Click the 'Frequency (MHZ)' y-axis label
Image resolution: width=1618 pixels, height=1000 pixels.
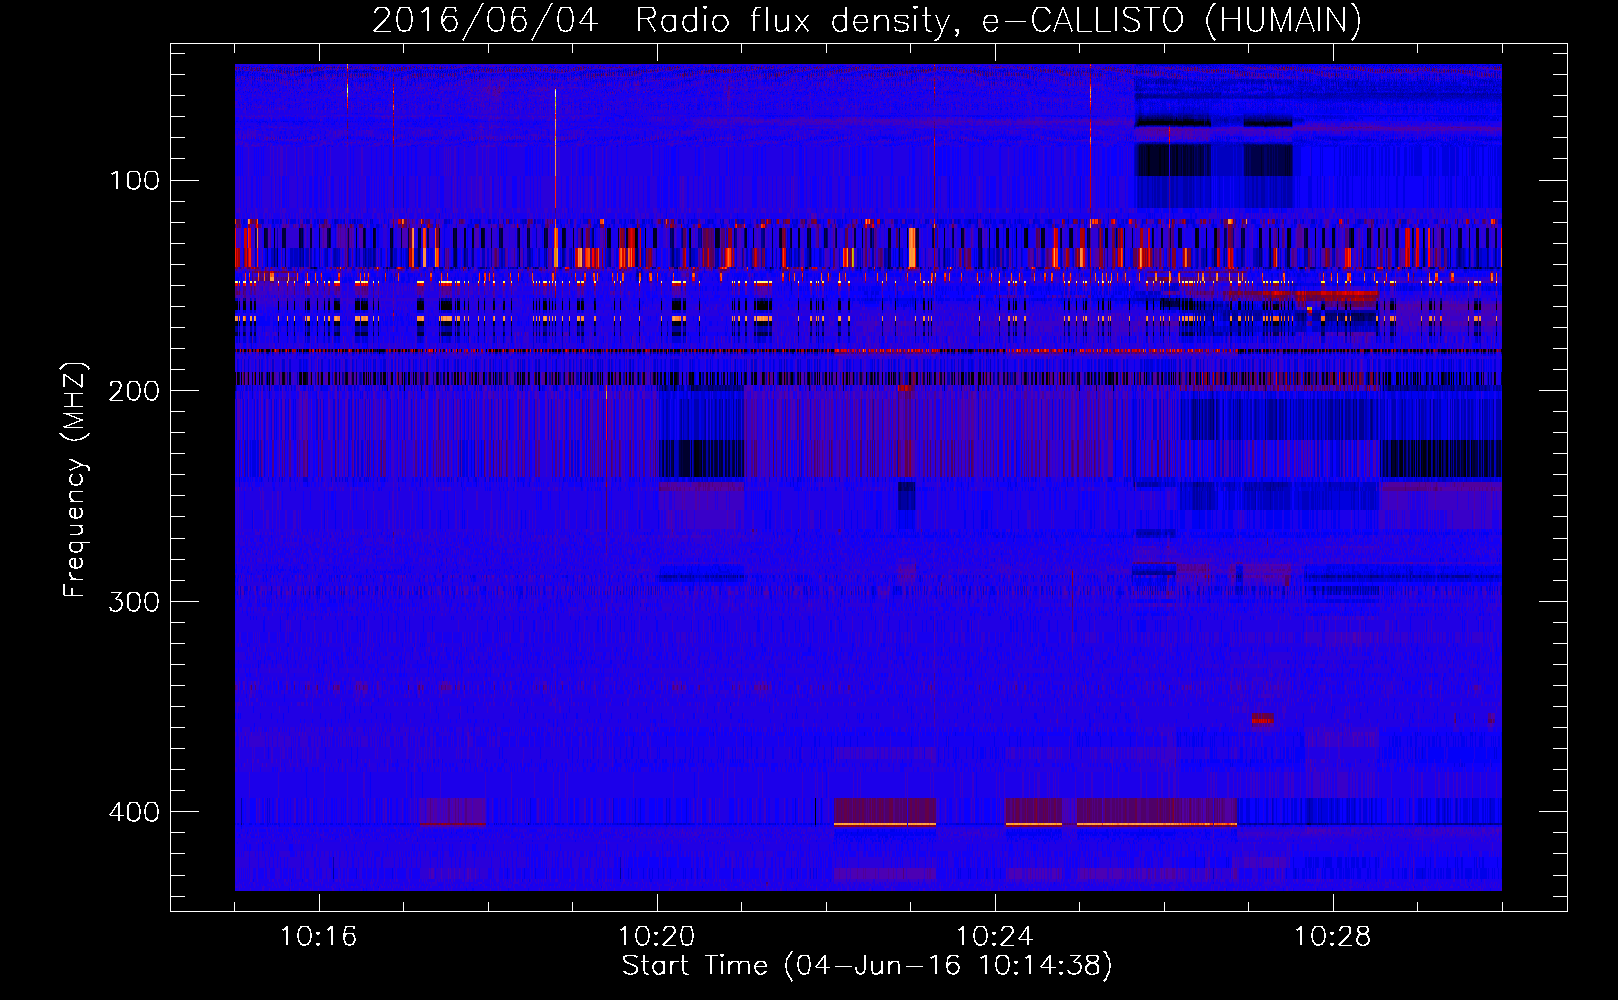(x=74, y=479)
